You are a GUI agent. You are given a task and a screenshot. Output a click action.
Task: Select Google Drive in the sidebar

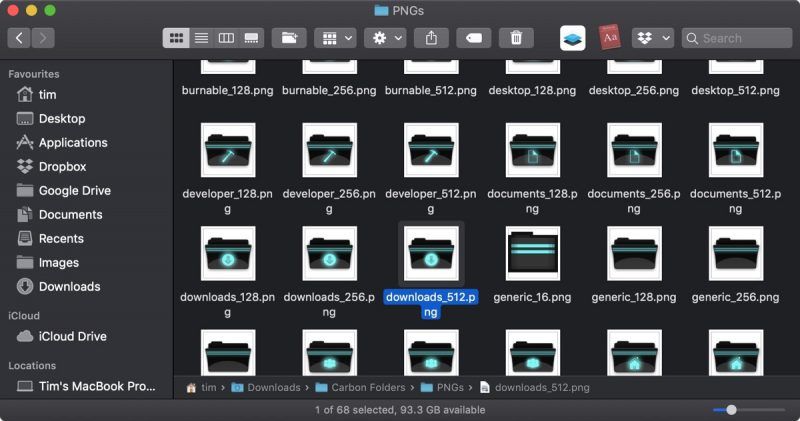coord(74,190)
